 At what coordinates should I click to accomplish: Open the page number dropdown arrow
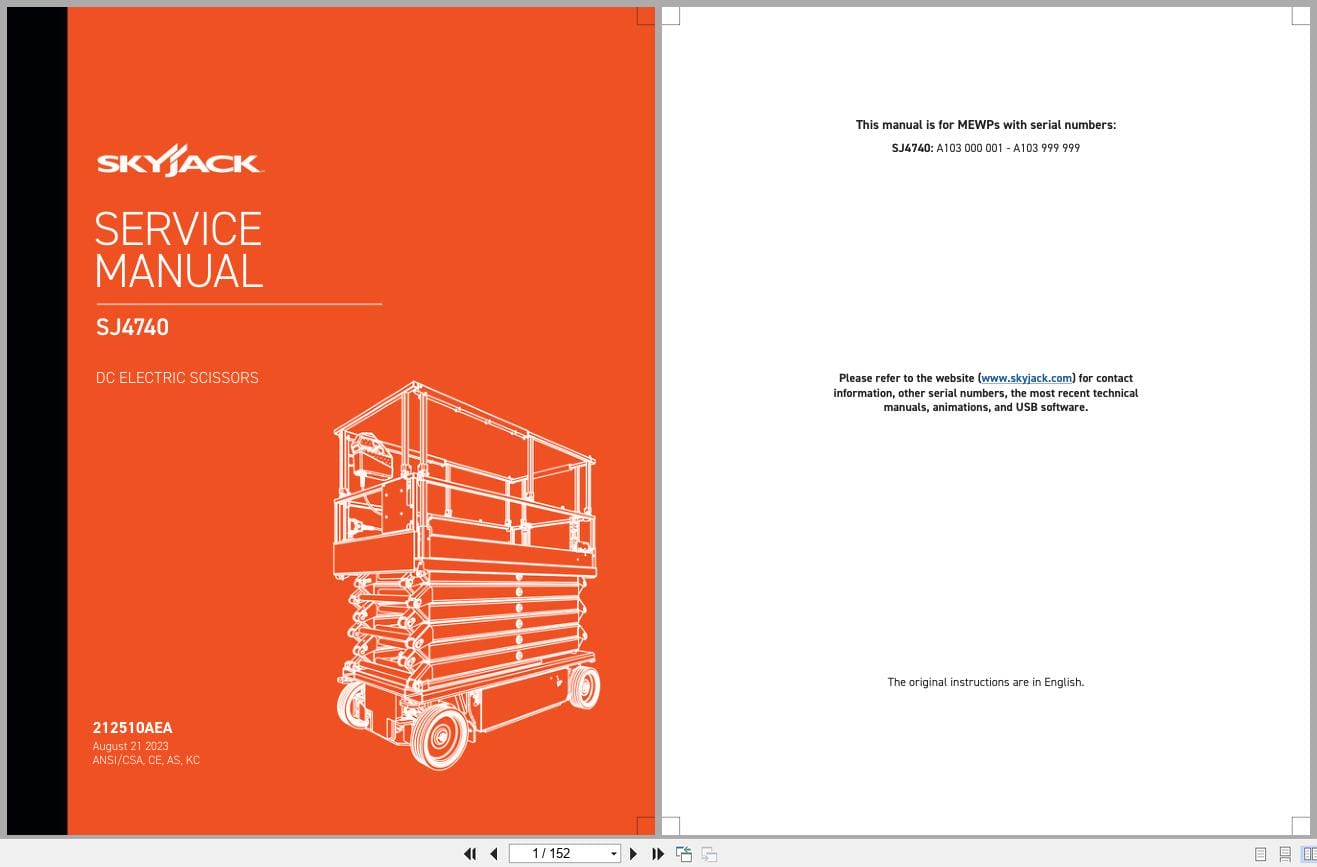point(614,854)
